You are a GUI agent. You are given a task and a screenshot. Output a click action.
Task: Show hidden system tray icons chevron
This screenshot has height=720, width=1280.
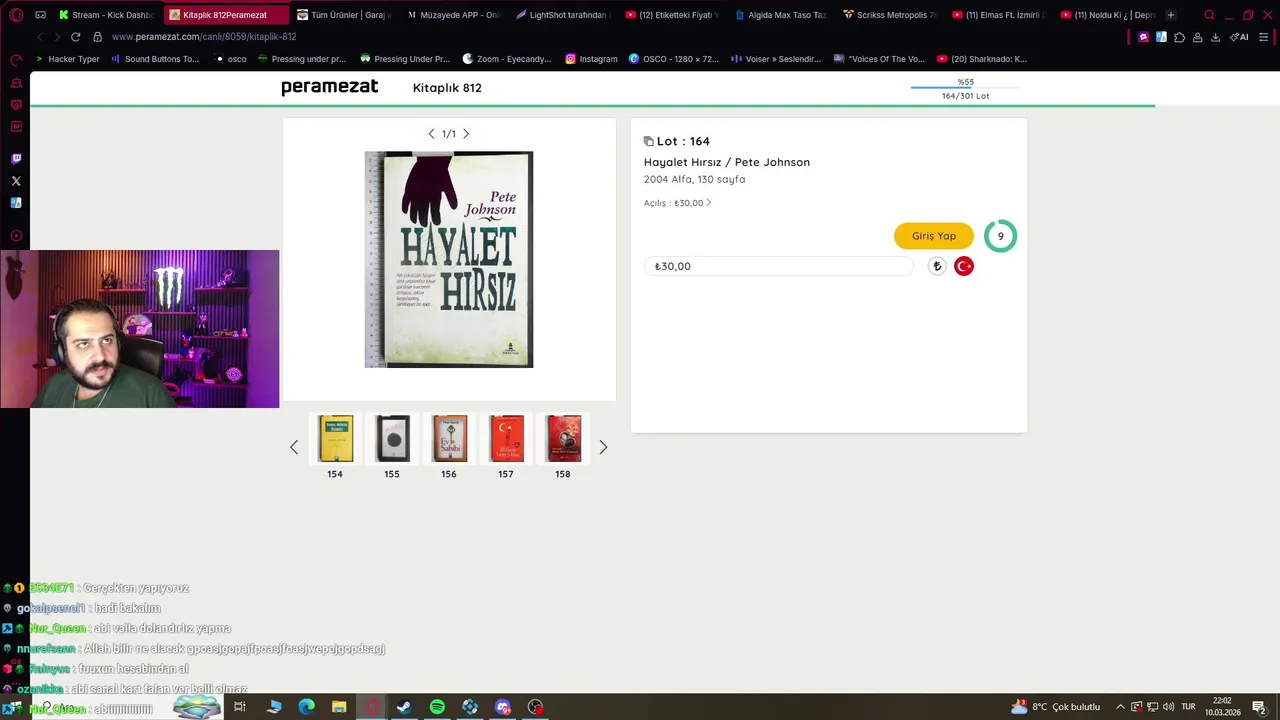tap(1120, 707)
